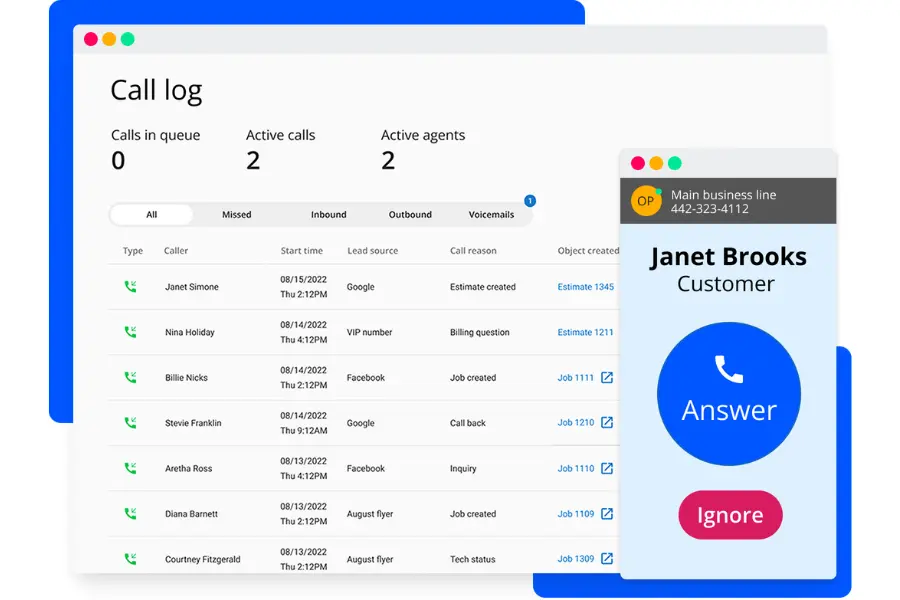Click the Active calls counter
The image size is (900, 600).
[x=281, y=149]
